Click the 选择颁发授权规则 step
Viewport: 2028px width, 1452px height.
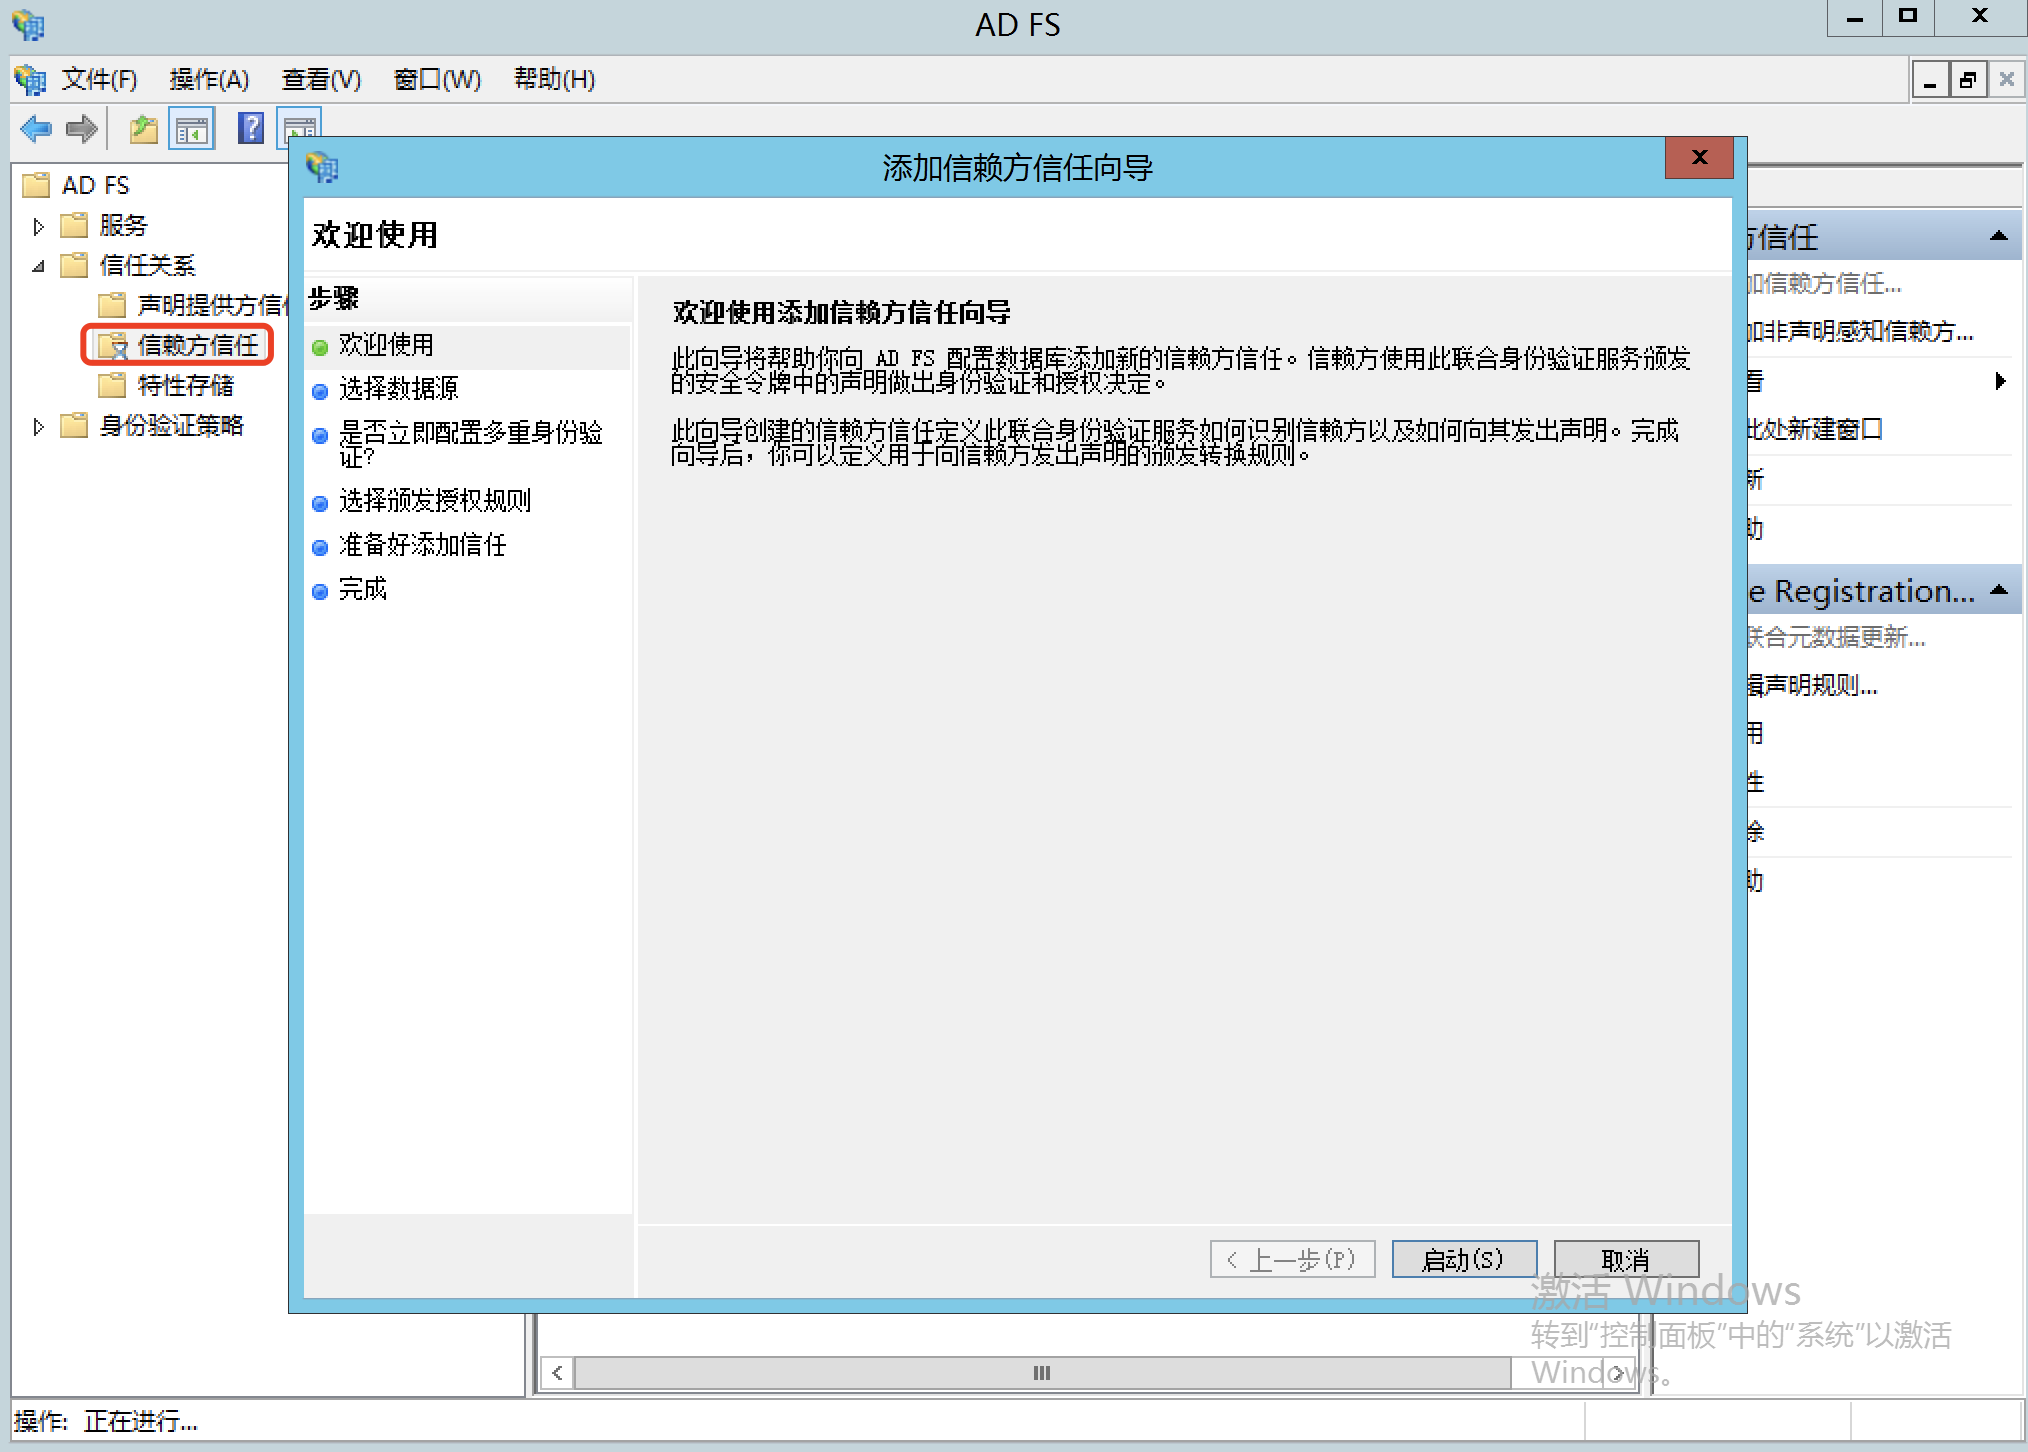pos(434,501)
